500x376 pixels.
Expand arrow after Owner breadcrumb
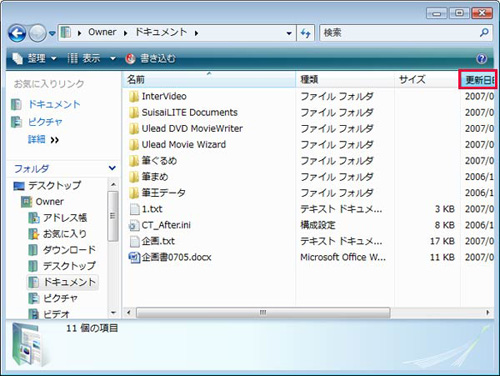(126, 33)
